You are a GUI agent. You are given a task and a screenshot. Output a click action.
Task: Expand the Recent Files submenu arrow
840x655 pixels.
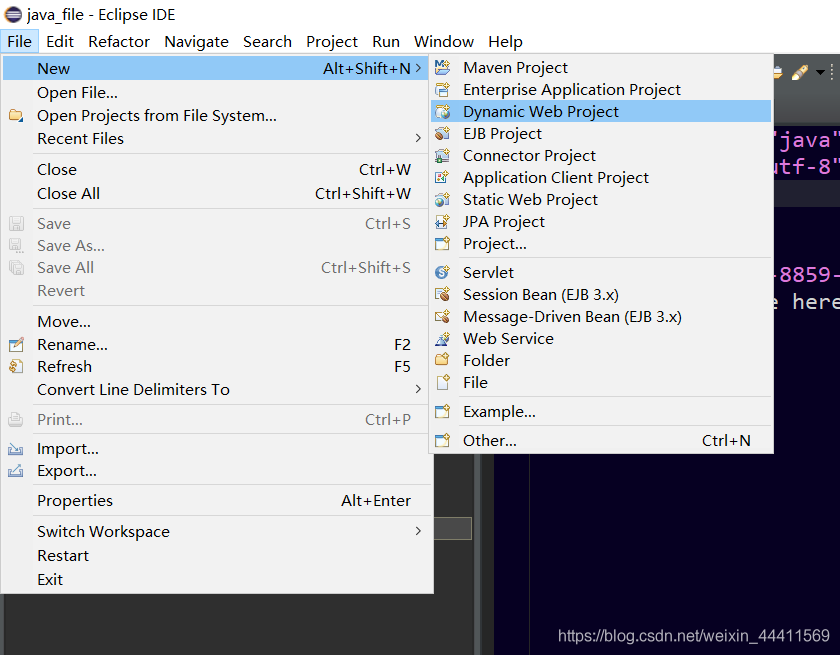click(418, 138)
